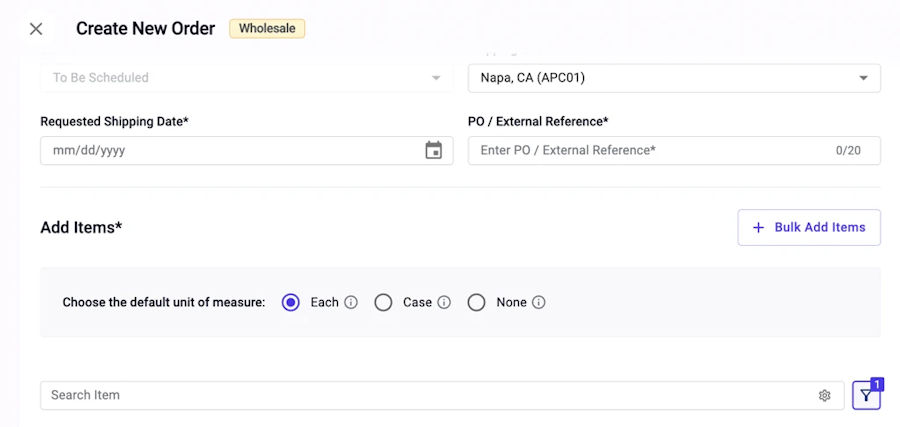The width and height of the screenshot is (900, 427).
Task: Click the Bulk Add Items button
Action: pos(809,227)
